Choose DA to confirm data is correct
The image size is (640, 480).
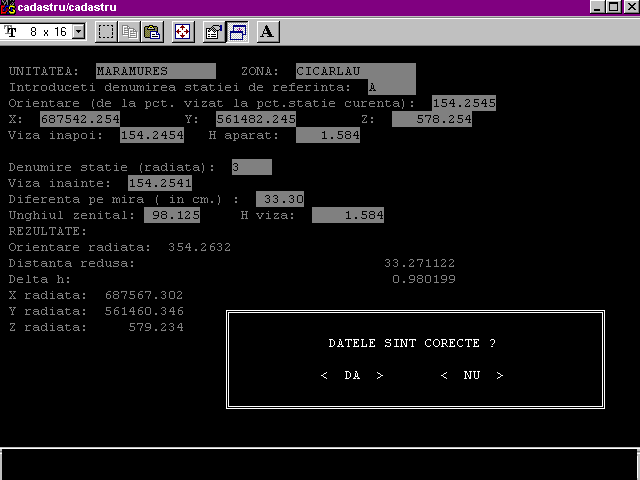click(x=352, y=376)
